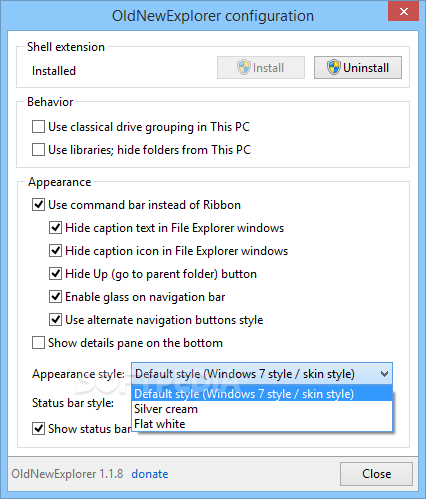Pick Flat white appearance style
The image size is (426, 499).
pyautogui.click(x=262, y=424)
